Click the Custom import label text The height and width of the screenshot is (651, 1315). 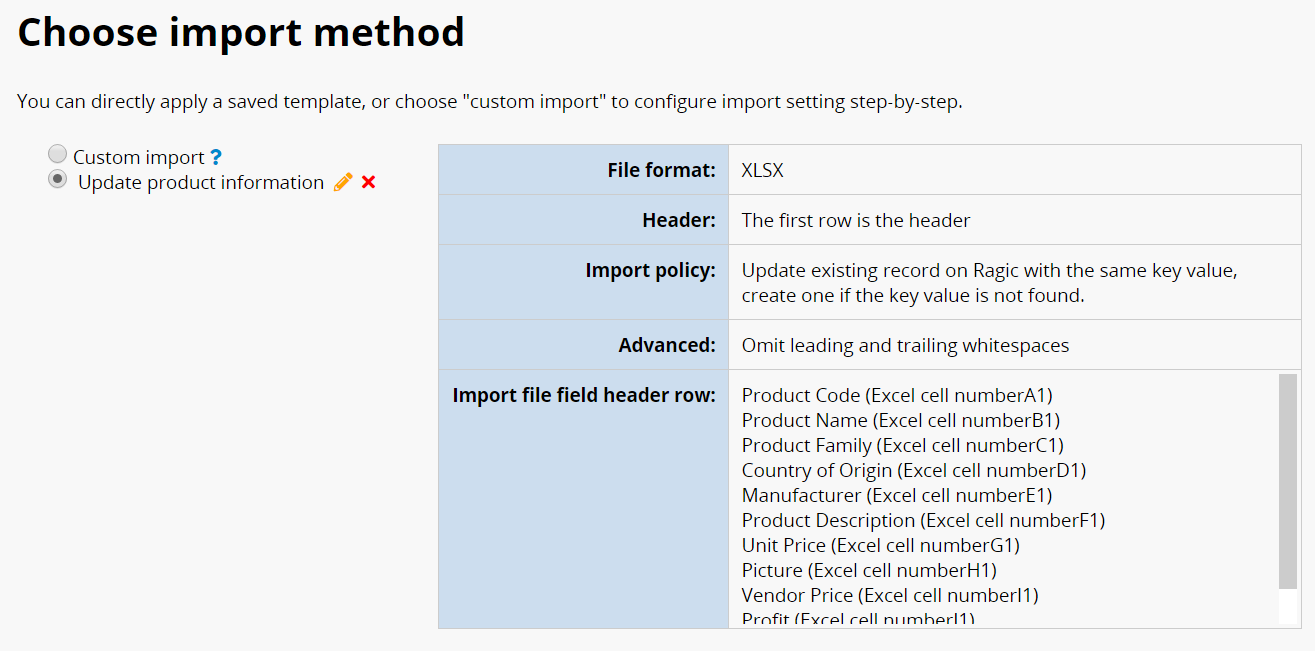[x=139, y=157]
